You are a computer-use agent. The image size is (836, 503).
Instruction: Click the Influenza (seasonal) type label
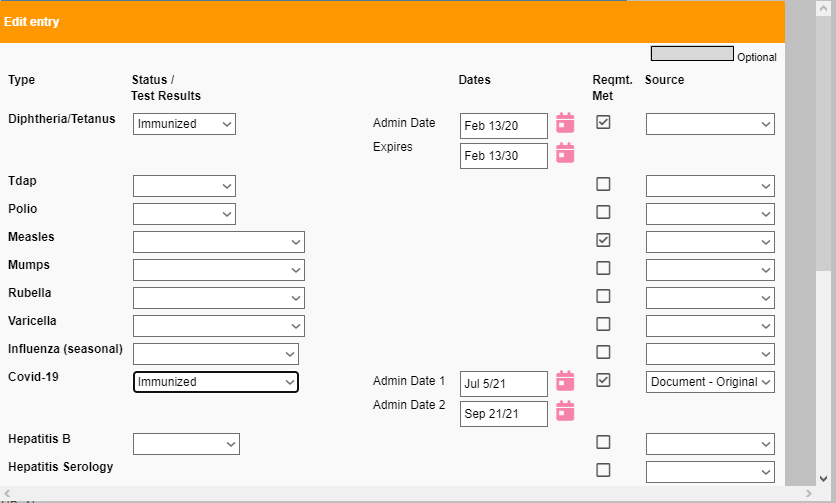coord(65,349)
